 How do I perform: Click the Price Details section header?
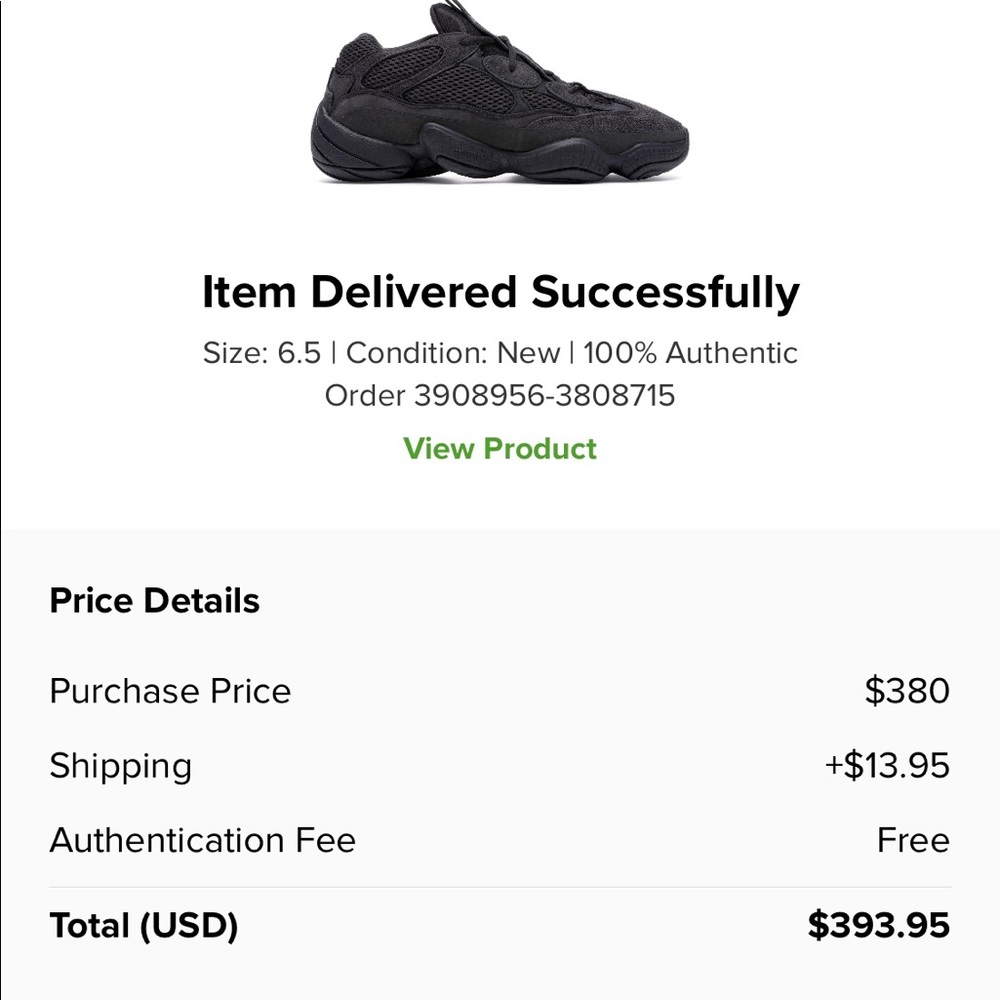pyautogui.click(x=153, y=600)
